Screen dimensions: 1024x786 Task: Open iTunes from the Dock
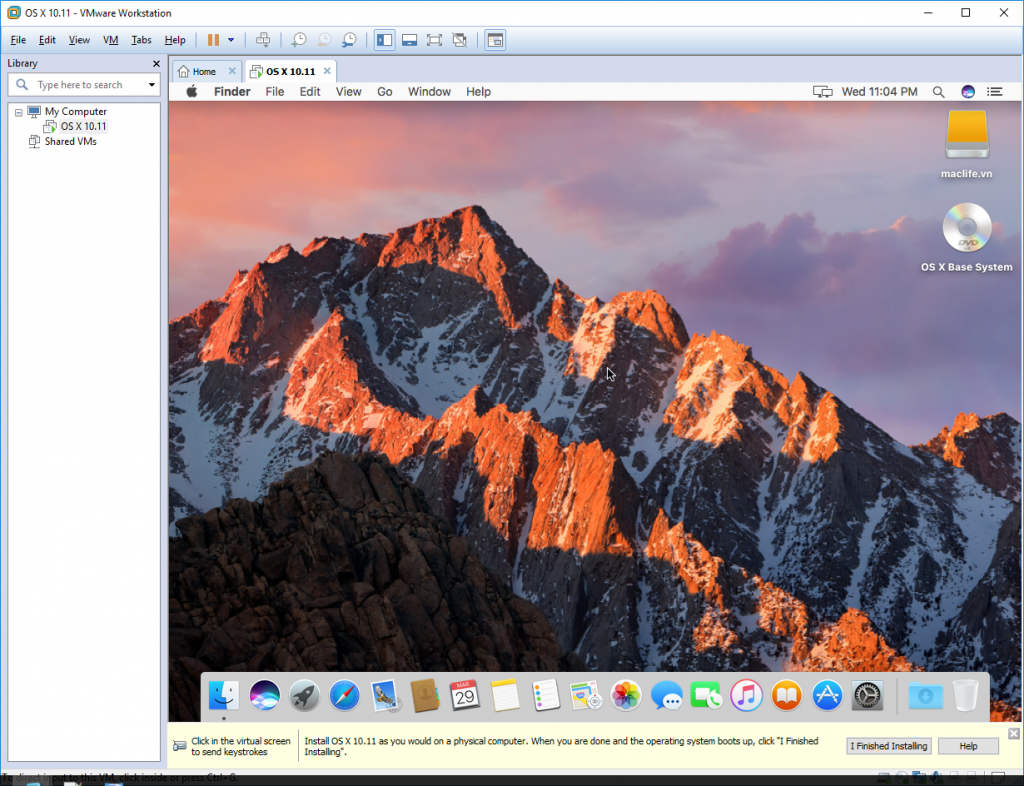tap(745, 695)
